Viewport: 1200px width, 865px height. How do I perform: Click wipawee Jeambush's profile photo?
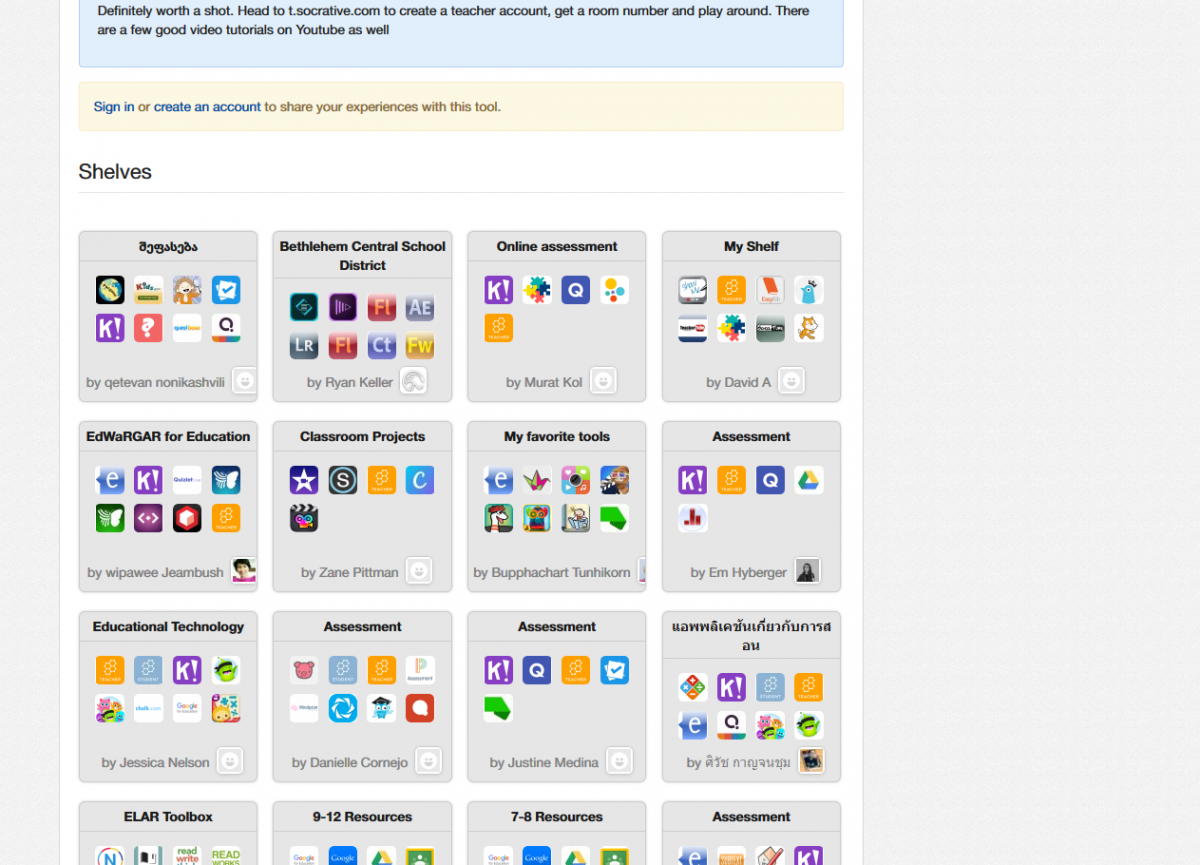tap(243, 571)
